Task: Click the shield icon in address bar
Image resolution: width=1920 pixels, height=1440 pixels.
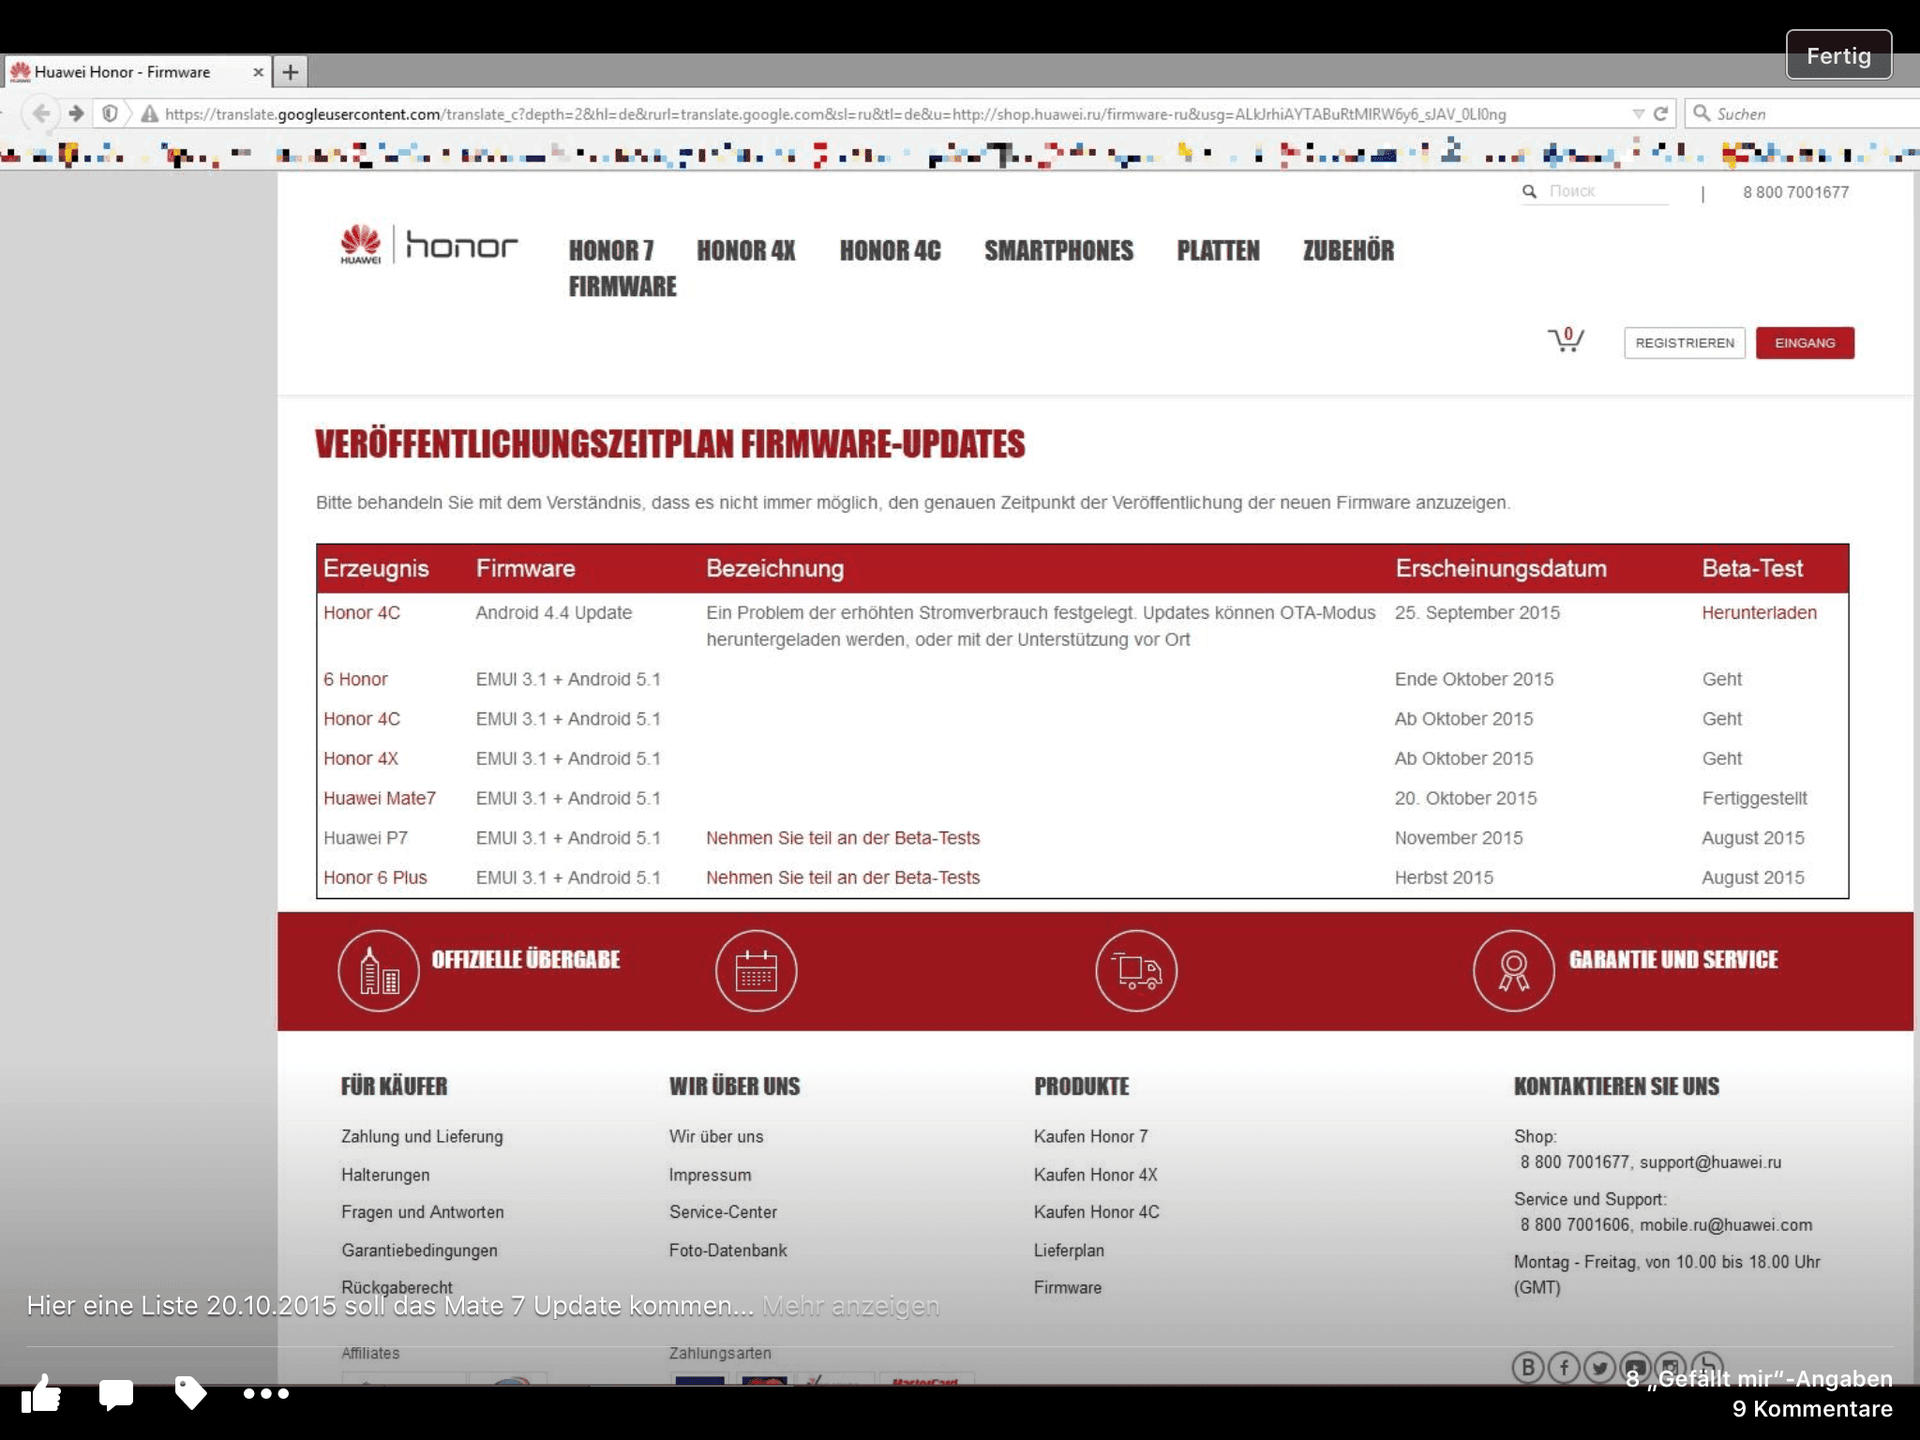Action: pos(110,113)
